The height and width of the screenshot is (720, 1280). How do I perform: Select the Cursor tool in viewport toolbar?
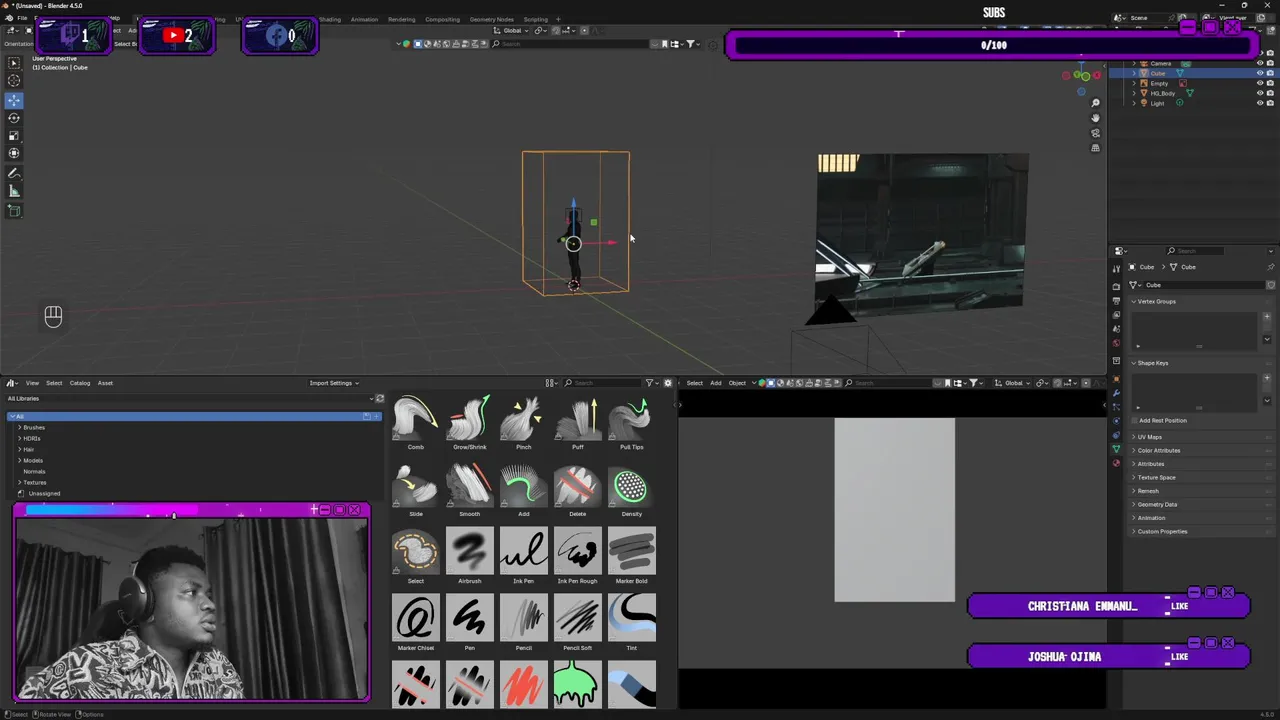[14, 81]
